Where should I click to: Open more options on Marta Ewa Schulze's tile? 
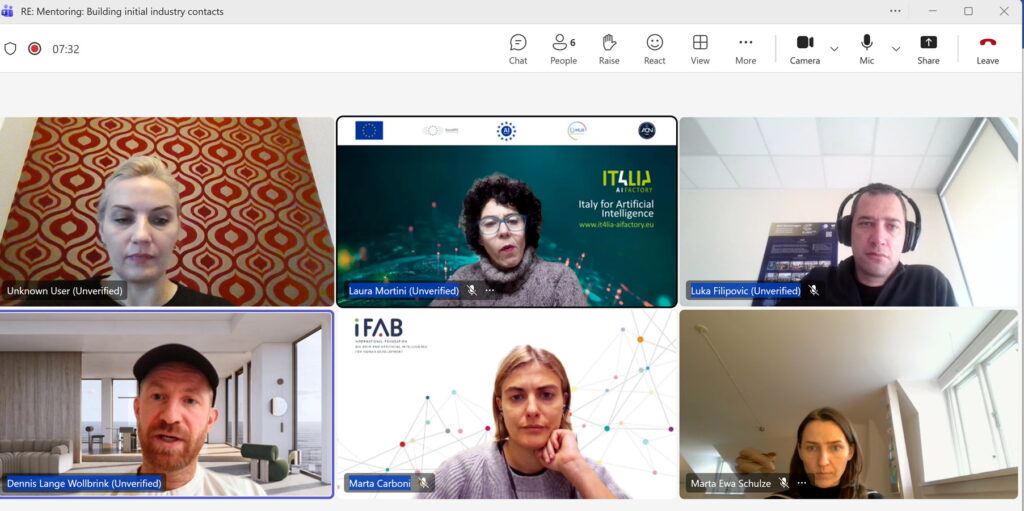(x=802, y=483)
